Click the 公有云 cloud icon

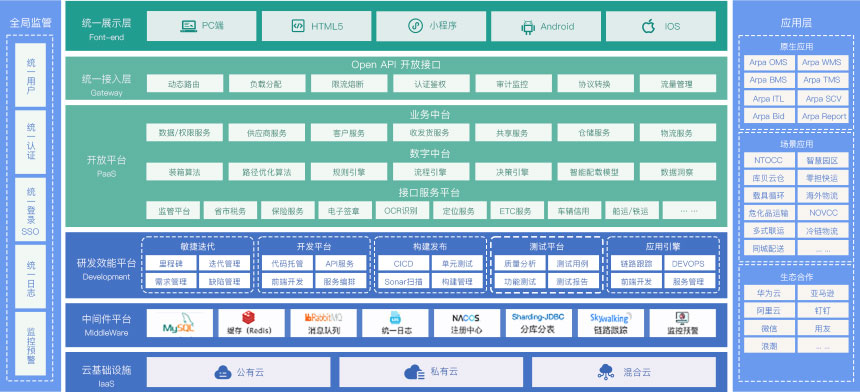coord(222,372)
